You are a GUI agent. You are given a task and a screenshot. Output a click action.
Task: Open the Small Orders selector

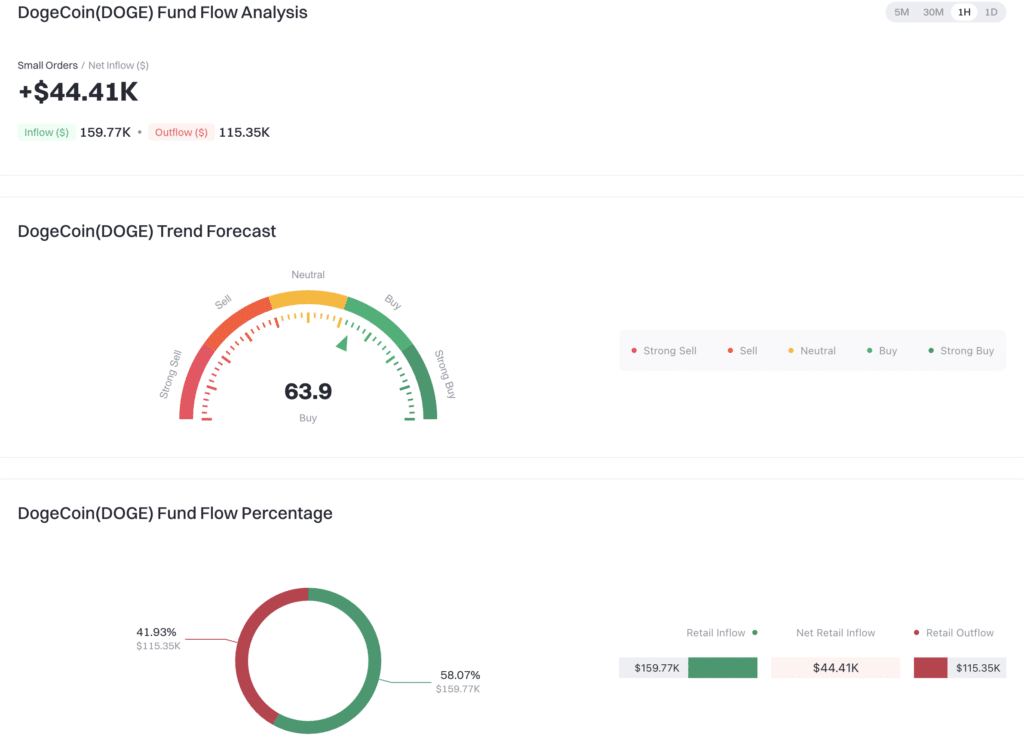point(47,65)
